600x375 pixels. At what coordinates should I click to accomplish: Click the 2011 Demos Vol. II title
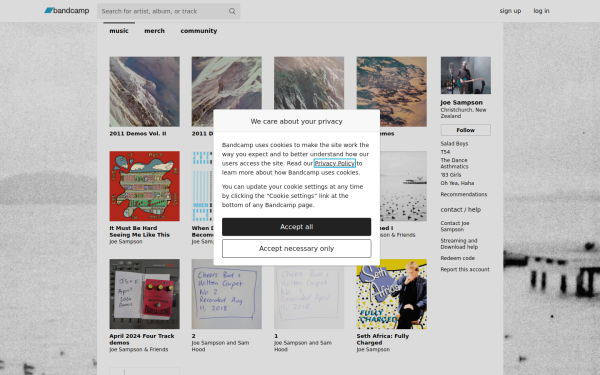point(138,134)
